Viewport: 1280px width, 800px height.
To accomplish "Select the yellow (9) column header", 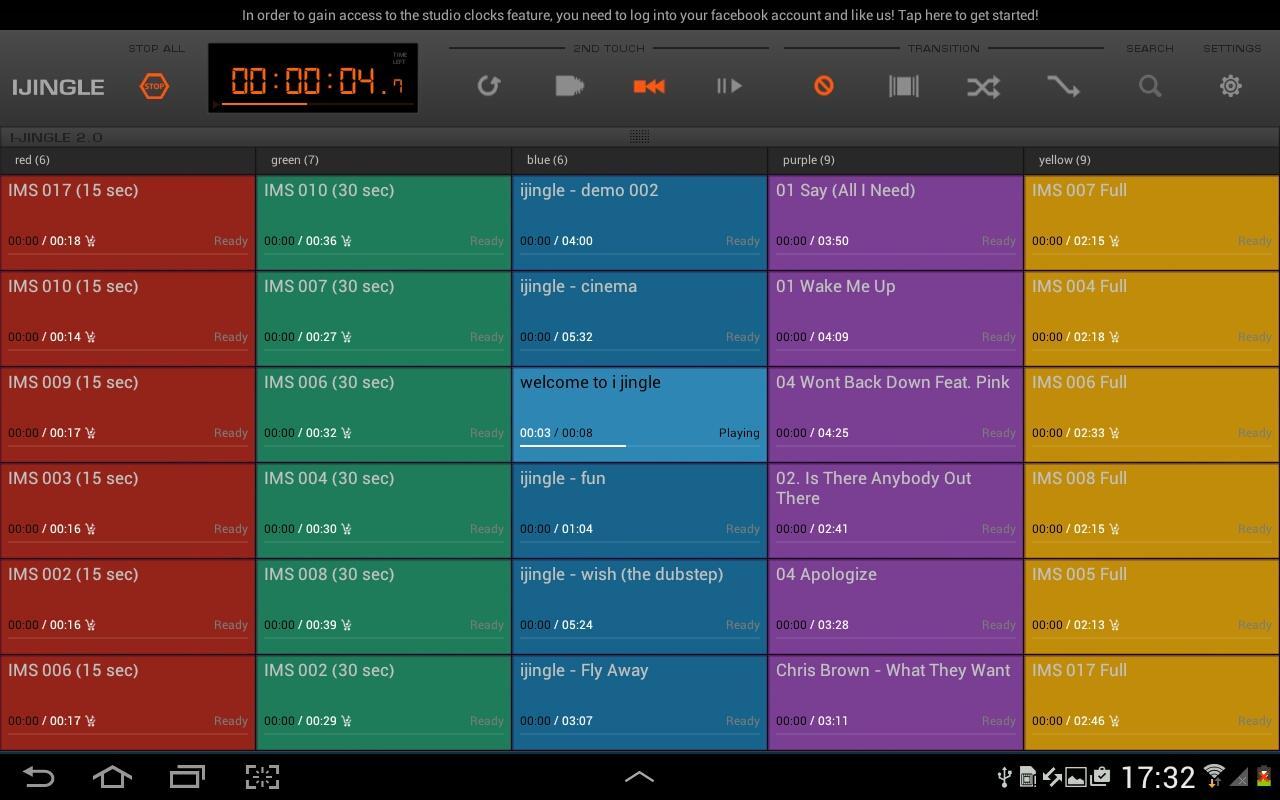I will pyautogui.click(x=1152, y=160).
